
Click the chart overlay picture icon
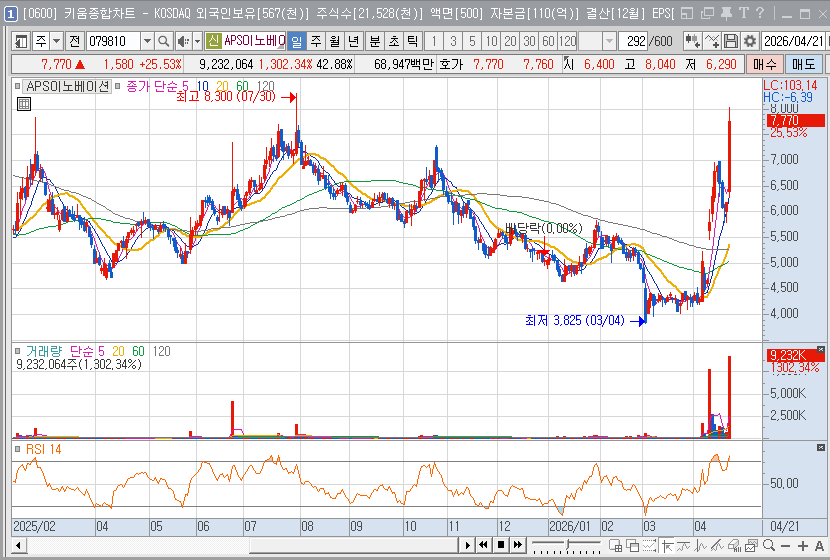751,545
